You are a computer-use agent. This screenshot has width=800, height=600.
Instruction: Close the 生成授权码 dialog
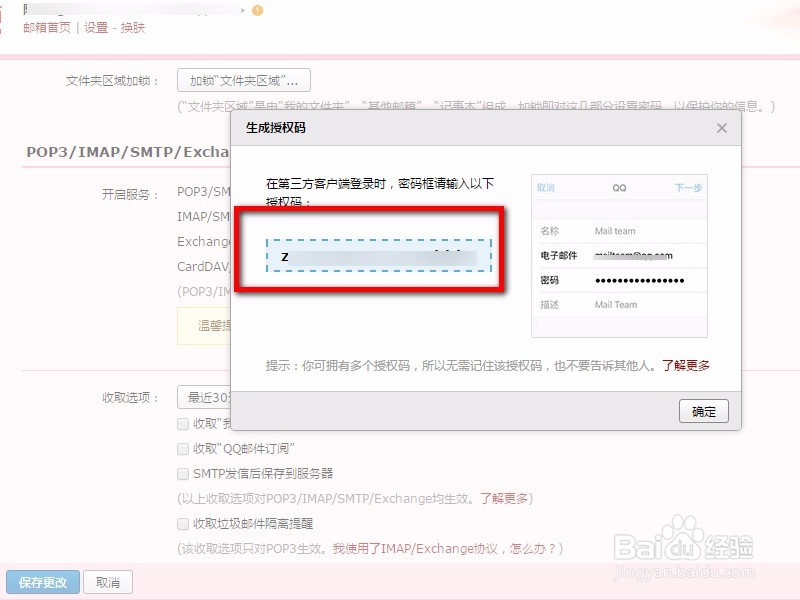pos(722,128)
